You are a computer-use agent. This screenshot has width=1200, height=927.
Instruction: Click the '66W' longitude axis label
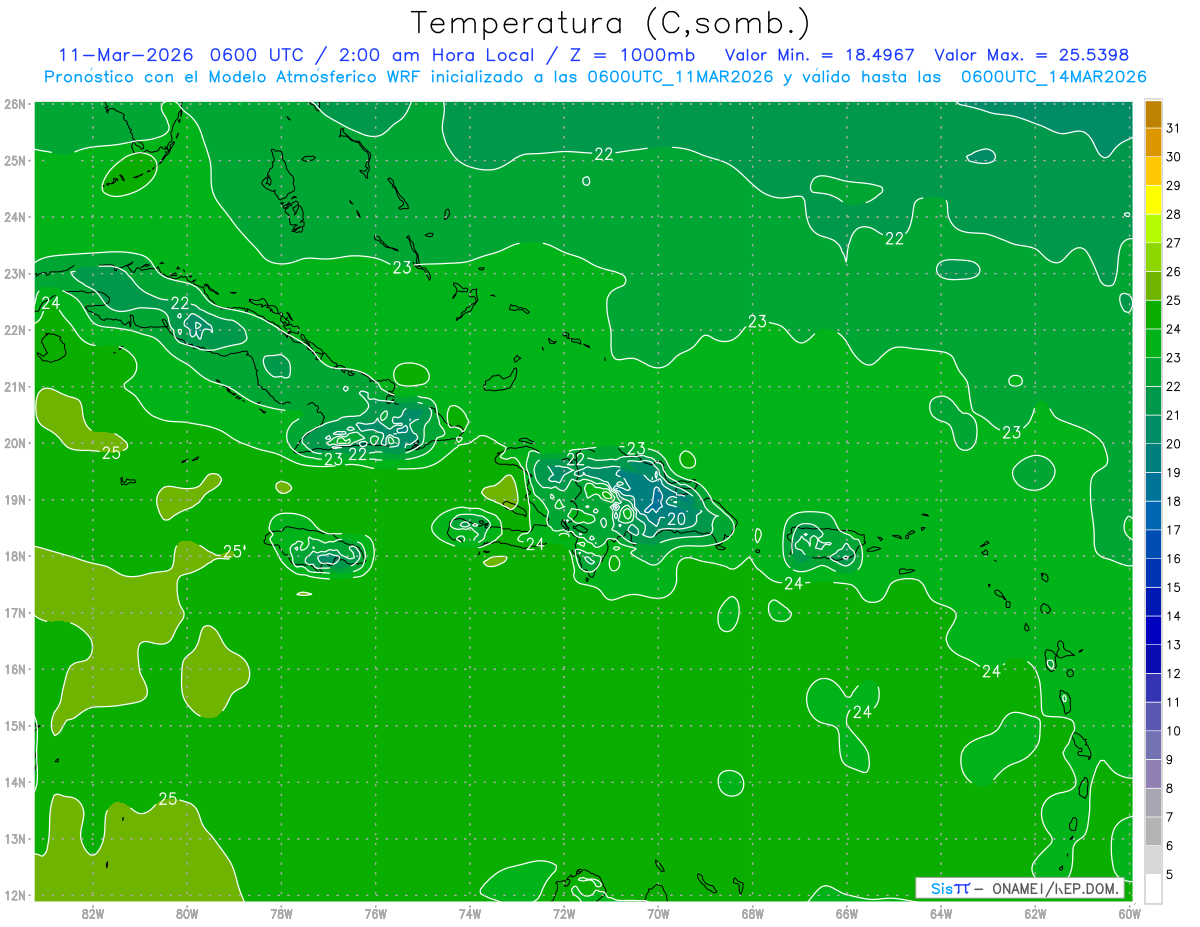846,913
